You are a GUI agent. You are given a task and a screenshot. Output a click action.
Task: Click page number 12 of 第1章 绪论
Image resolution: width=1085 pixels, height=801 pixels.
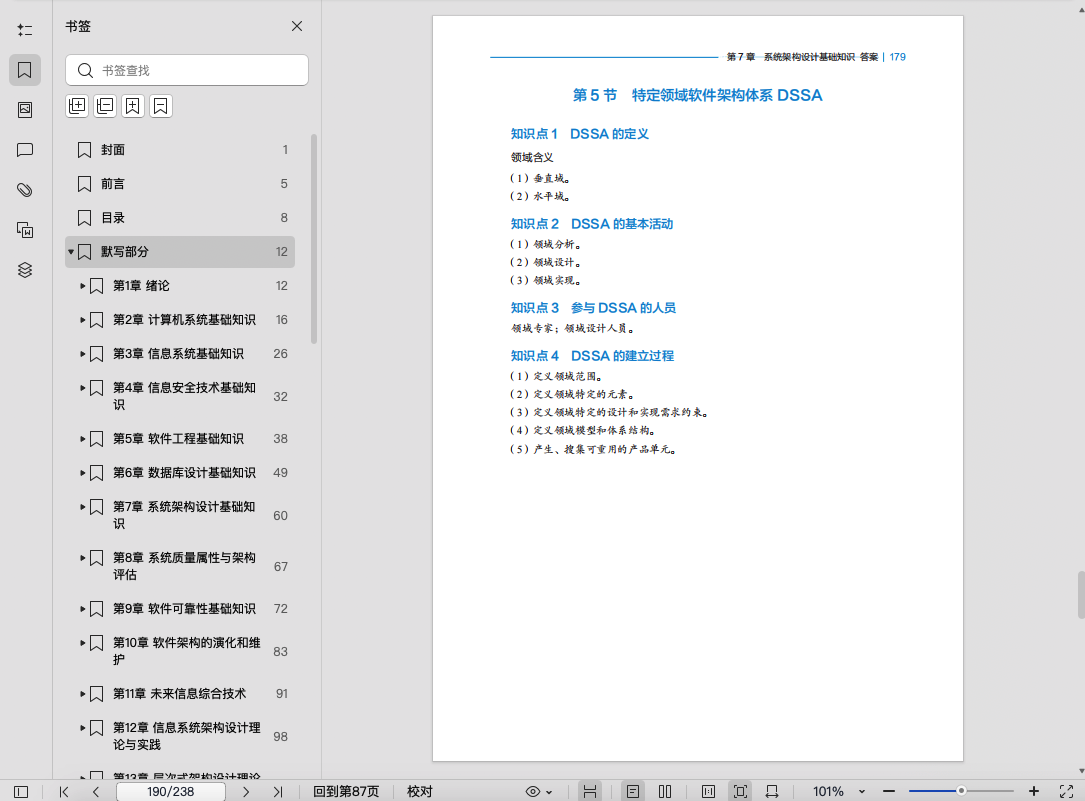point(282,286)
